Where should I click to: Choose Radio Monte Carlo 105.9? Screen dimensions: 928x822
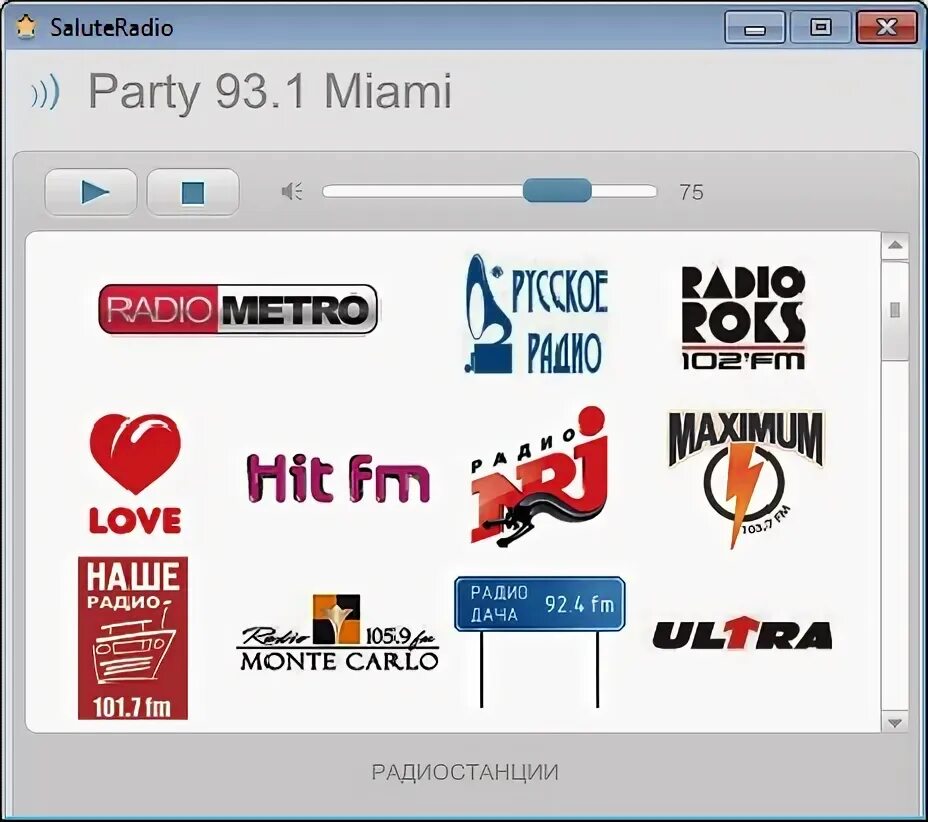point(338,633)
